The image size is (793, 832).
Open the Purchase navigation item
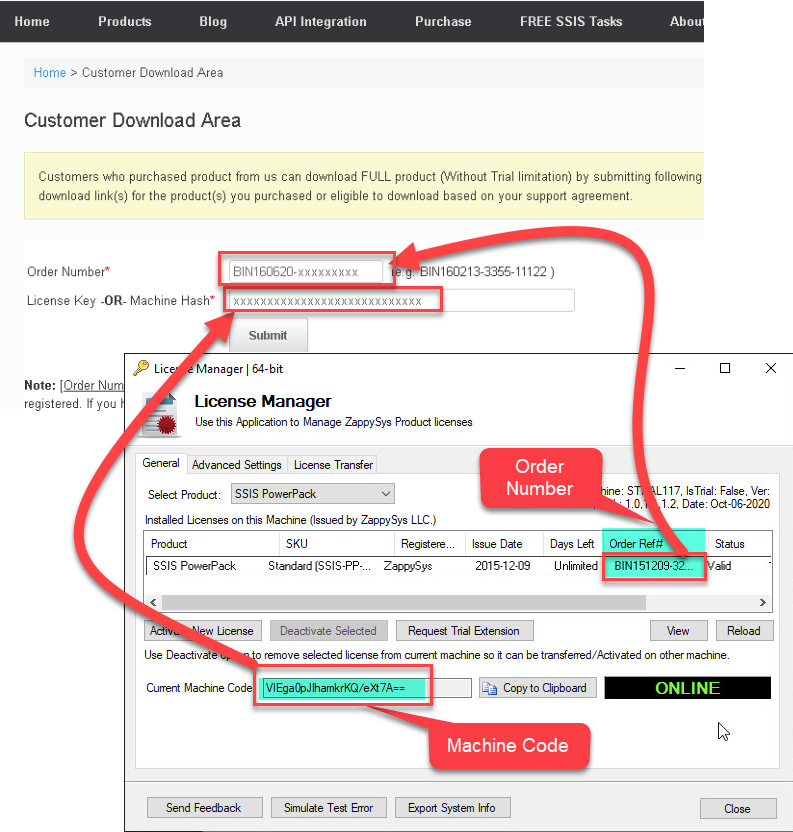pyautogui.click(x=443, y=21)
